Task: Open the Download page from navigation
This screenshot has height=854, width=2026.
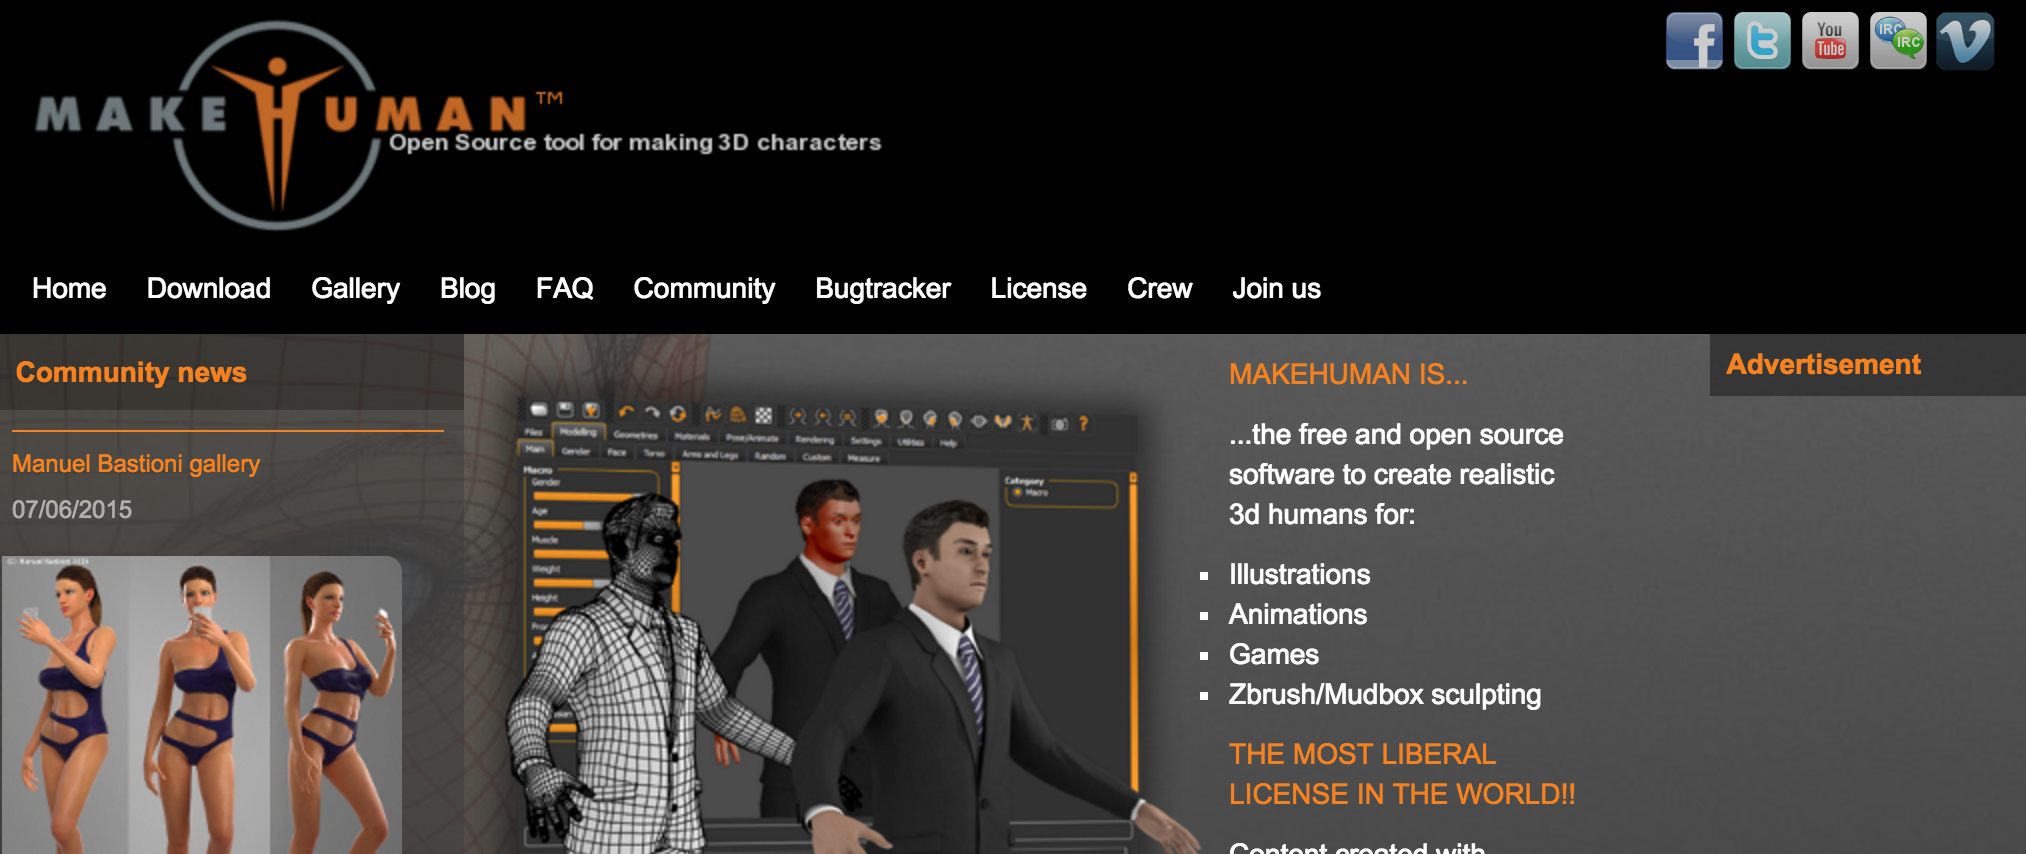Action: 208,289
